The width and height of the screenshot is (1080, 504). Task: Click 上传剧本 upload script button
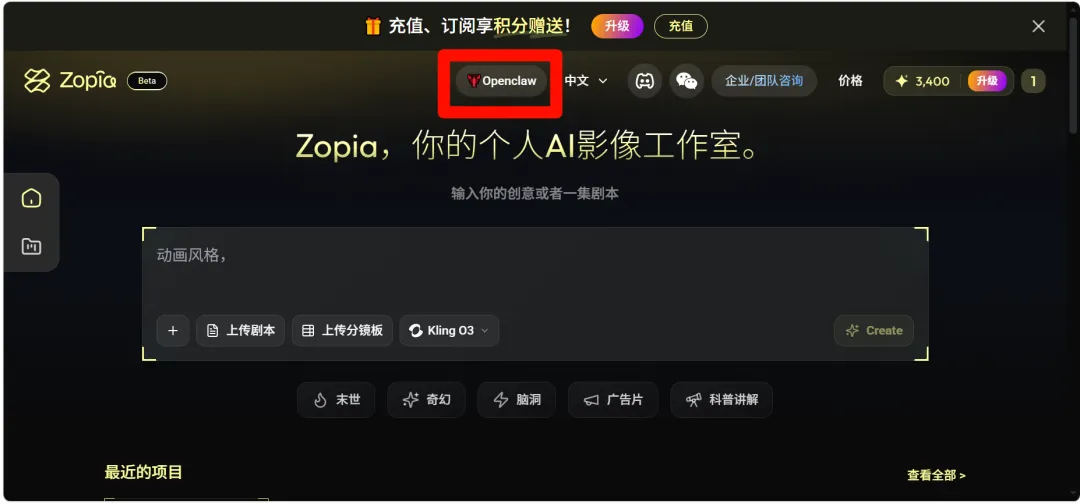tap(241, 330)
